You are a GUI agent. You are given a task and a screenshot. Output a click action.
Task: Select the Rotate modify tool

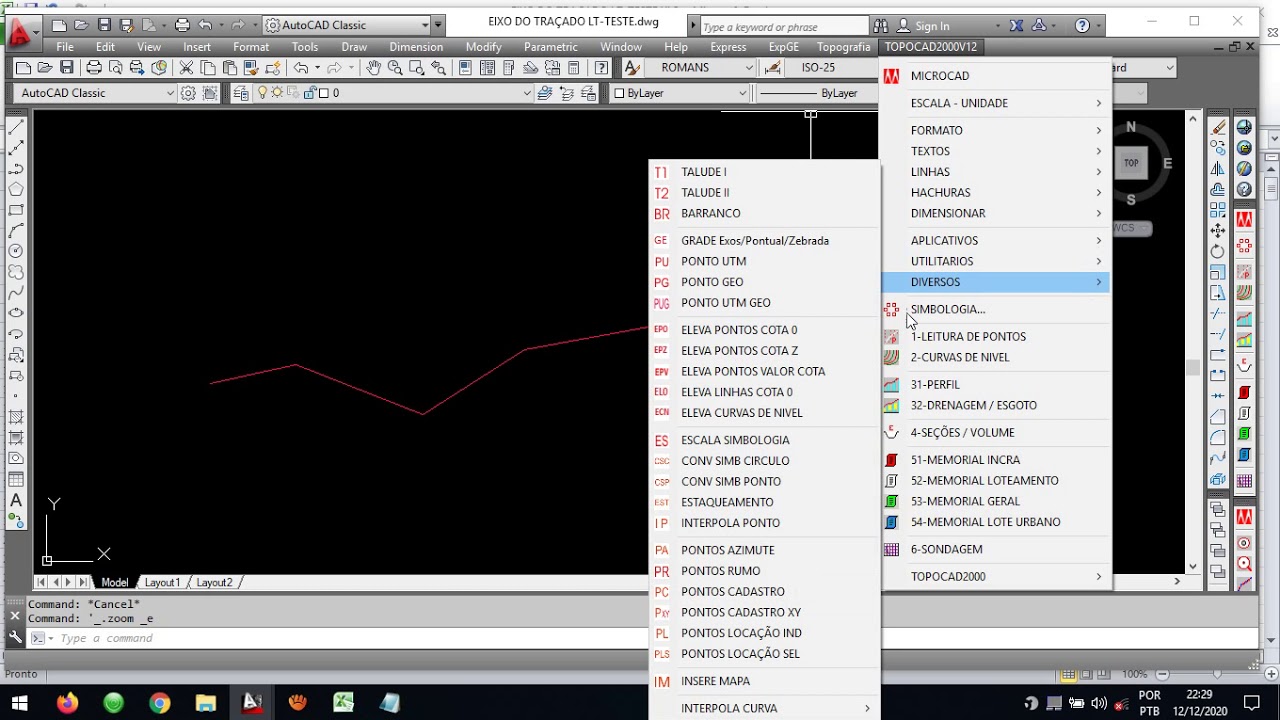[x=1218, y=251]
